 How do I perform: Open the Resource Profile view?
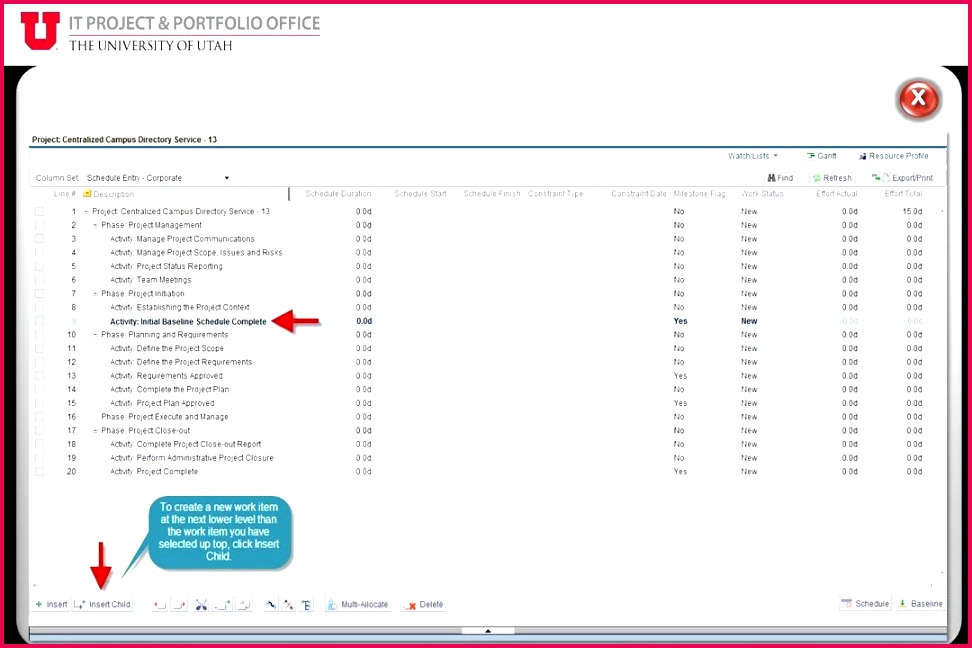tap(893, 156)
